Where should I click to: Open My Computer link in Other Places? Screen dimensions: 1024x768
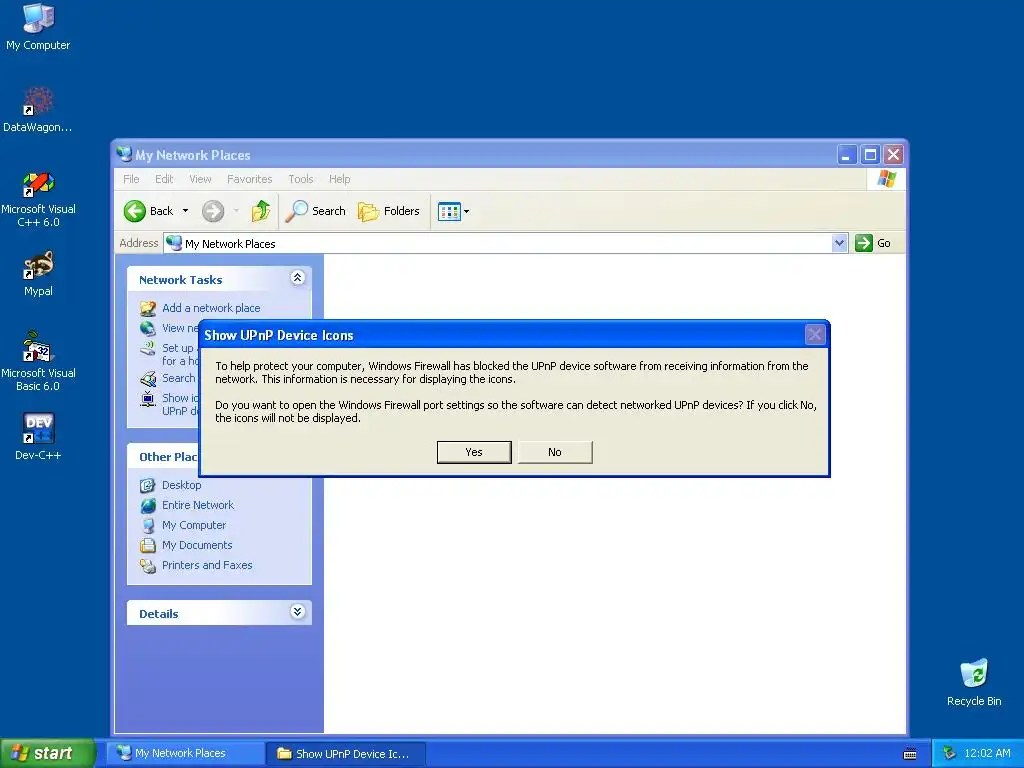coord(194,525)
